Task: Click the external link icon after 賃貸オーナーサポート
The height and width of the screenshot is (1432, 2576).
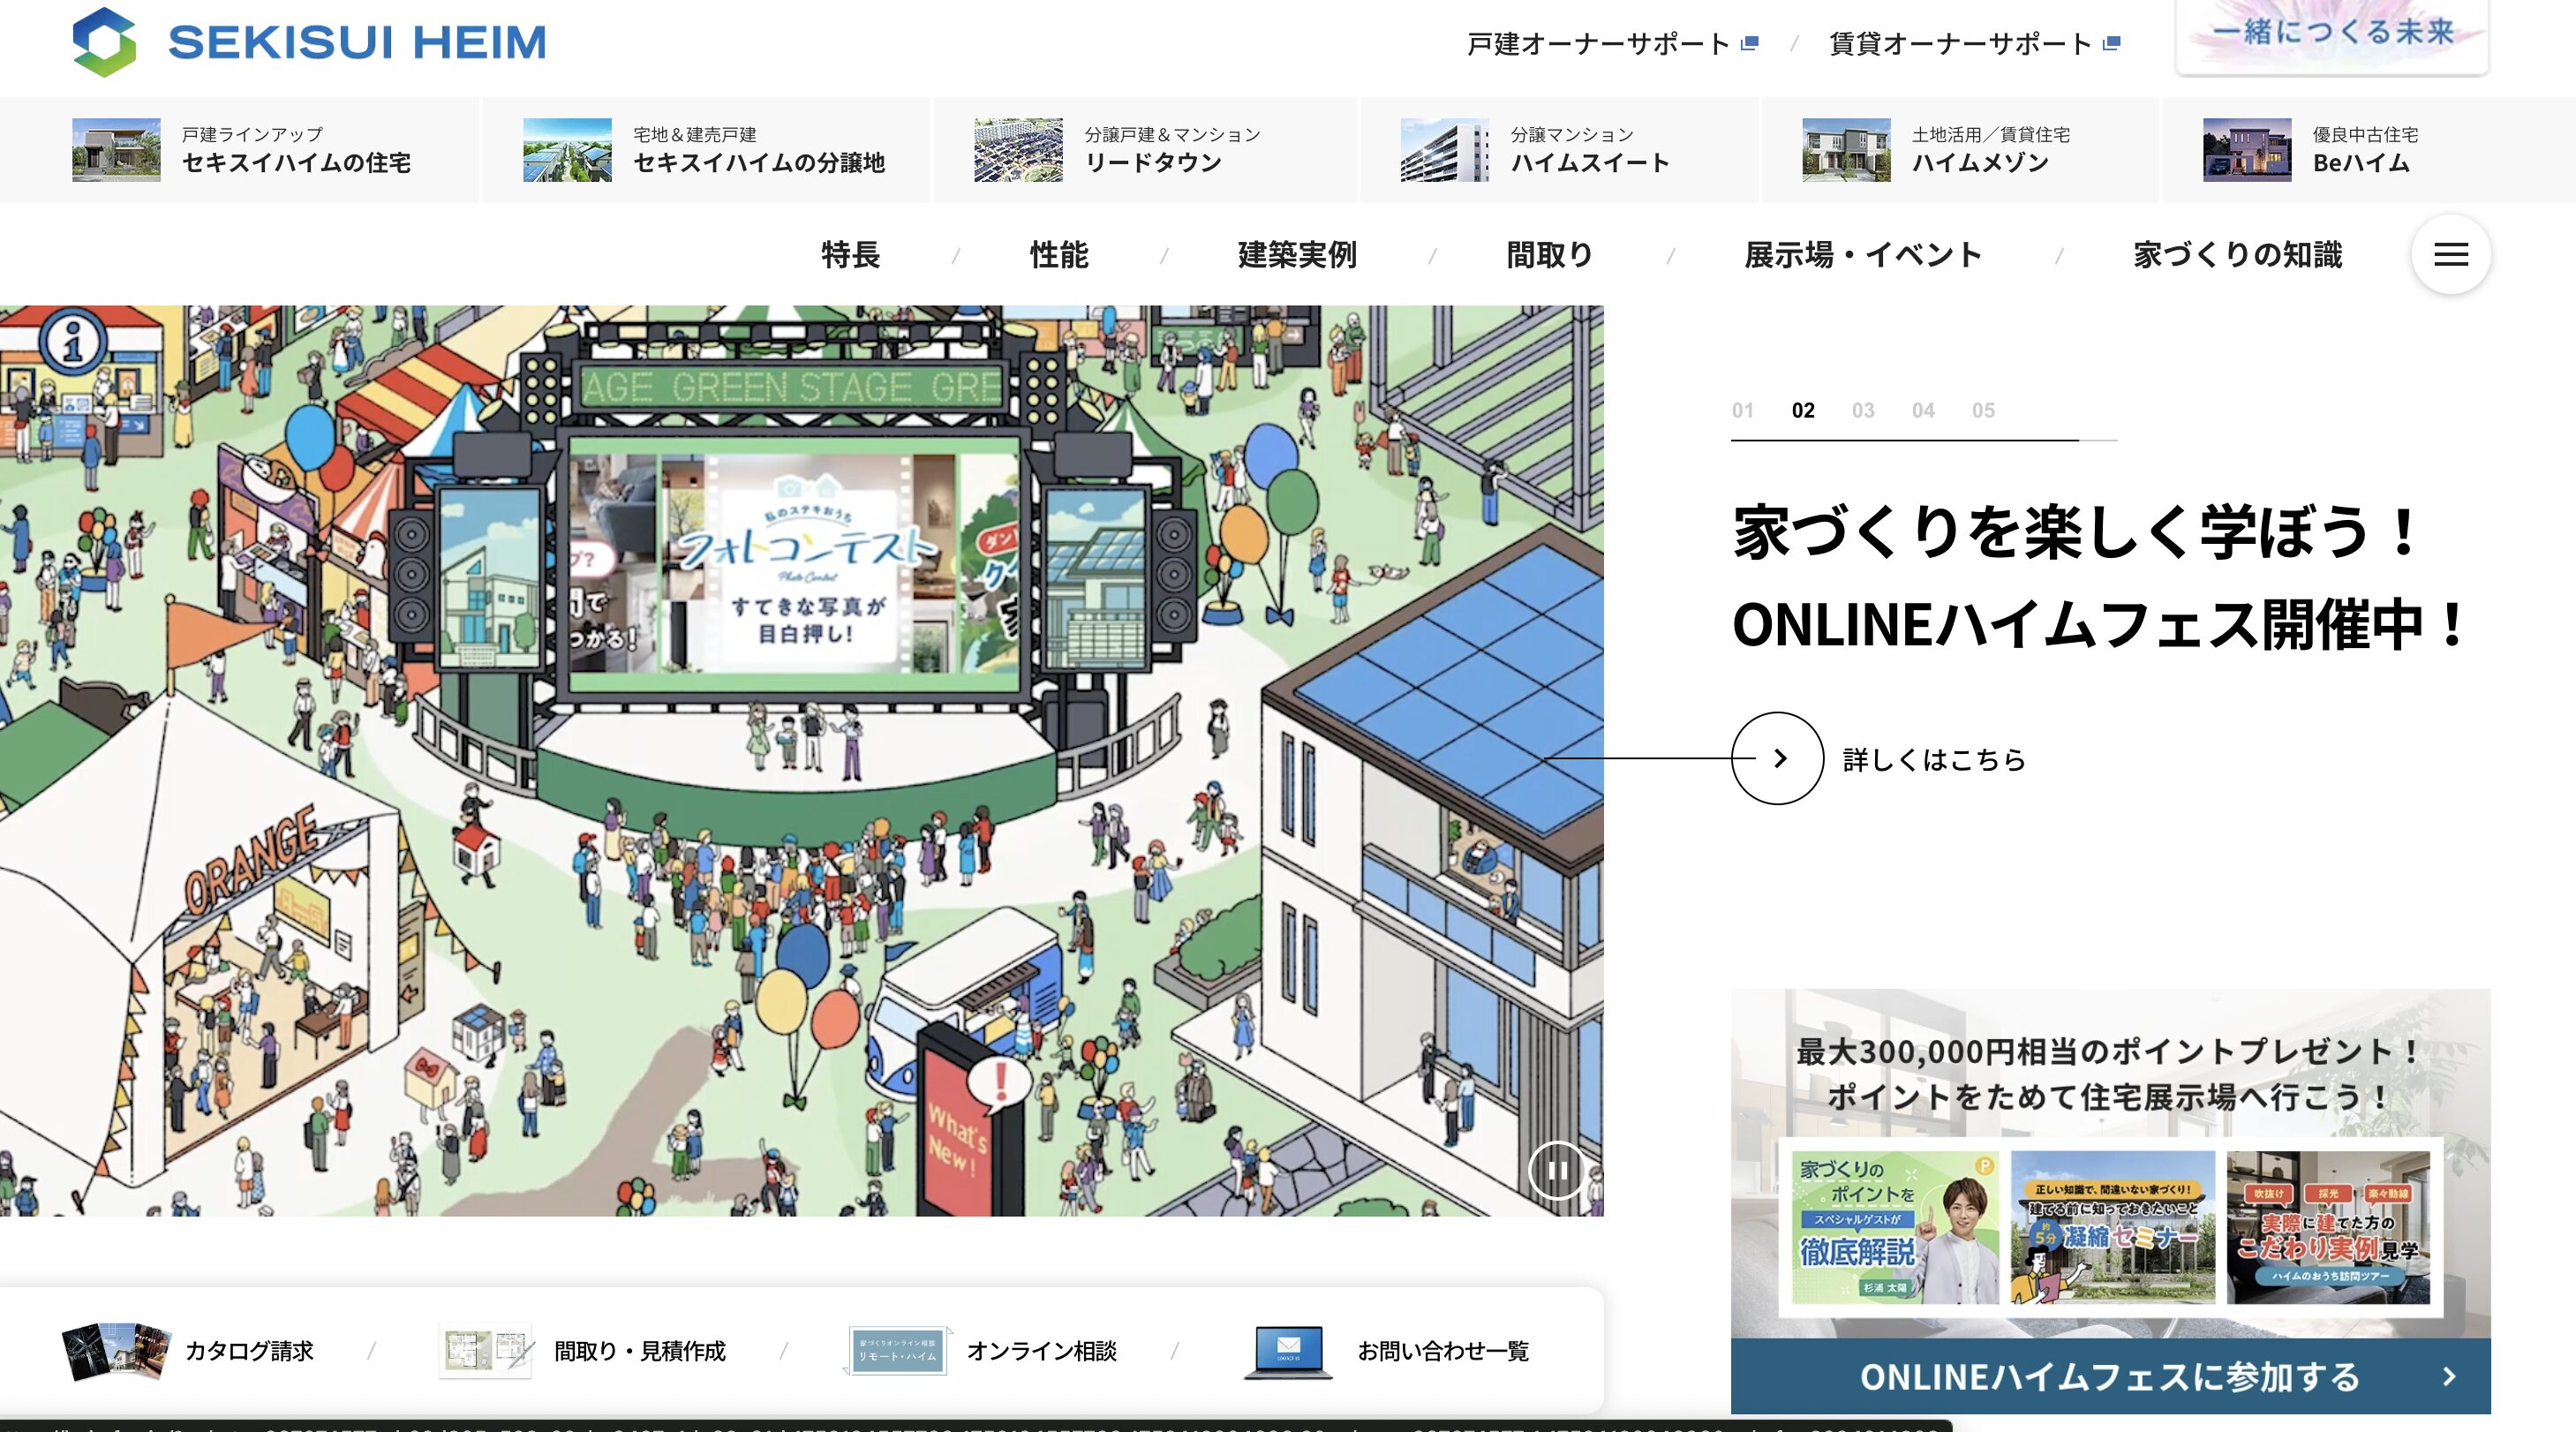Action: (x=2111, y=44)
